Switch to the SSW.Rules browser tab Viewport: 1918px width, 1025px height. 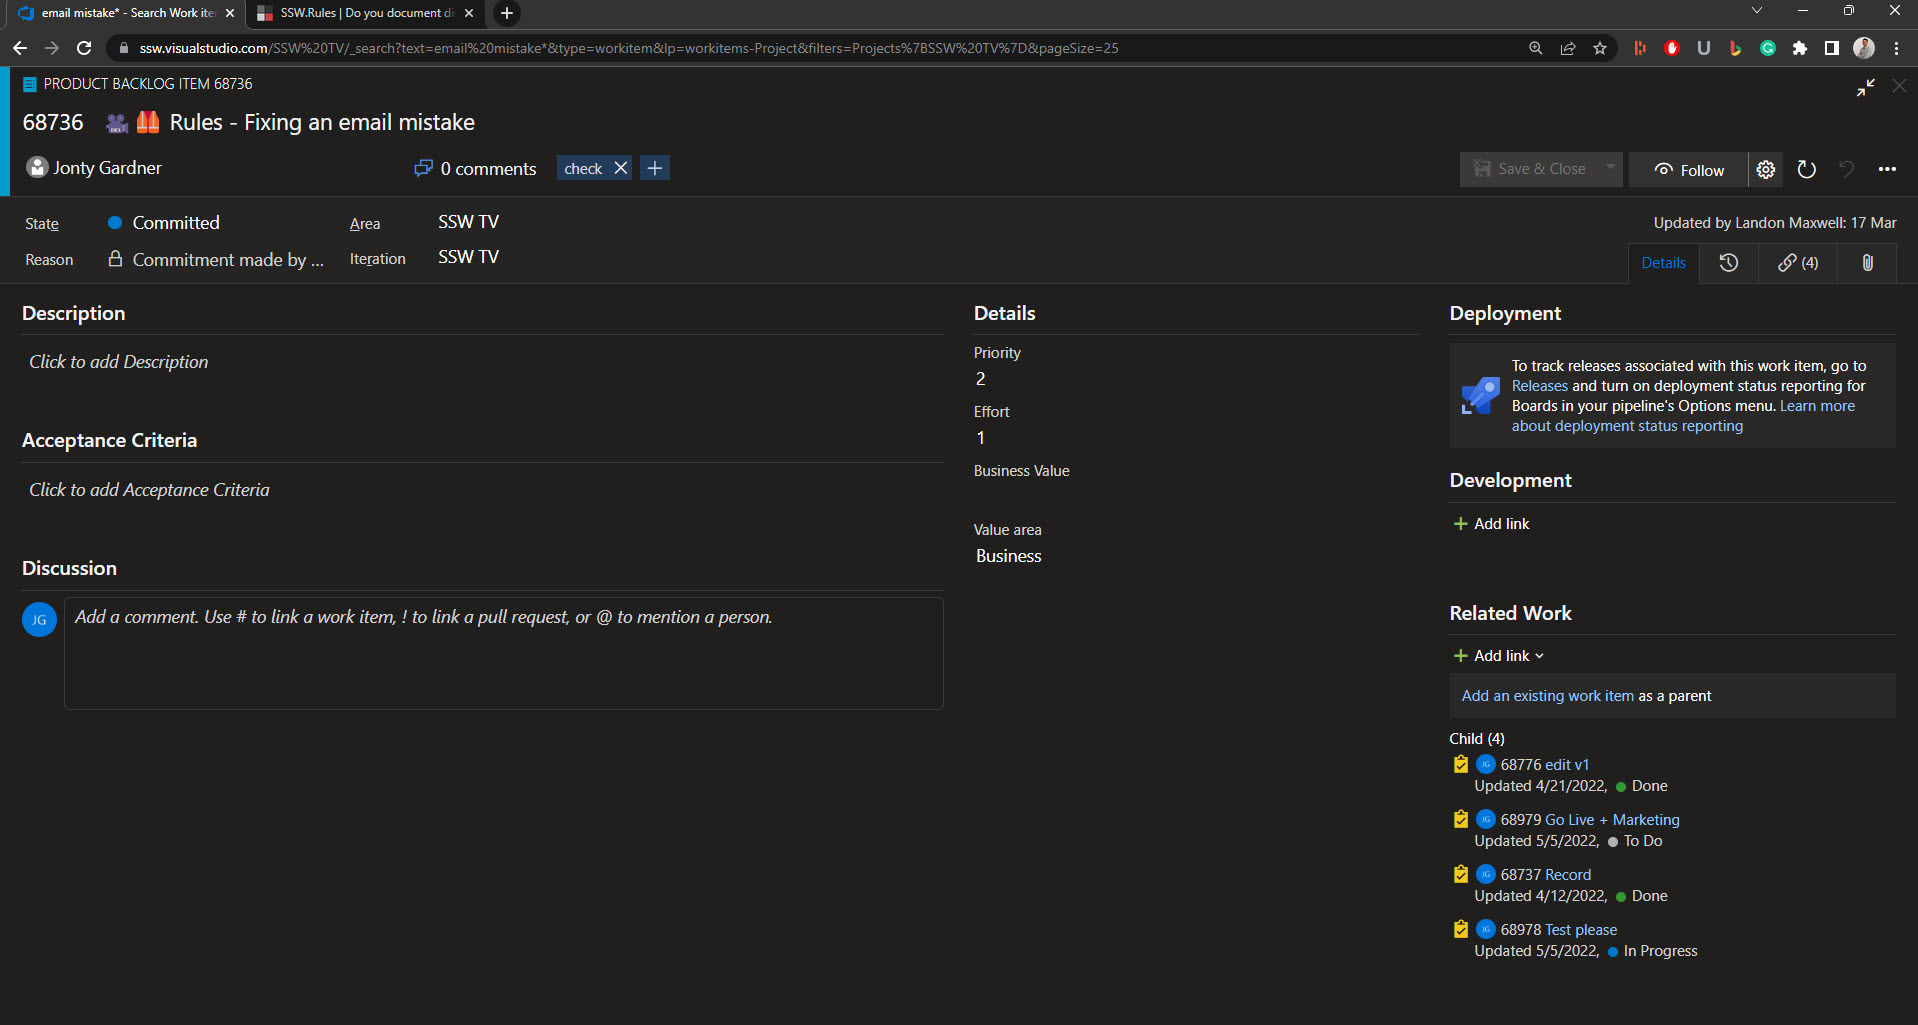pos(364,13)
